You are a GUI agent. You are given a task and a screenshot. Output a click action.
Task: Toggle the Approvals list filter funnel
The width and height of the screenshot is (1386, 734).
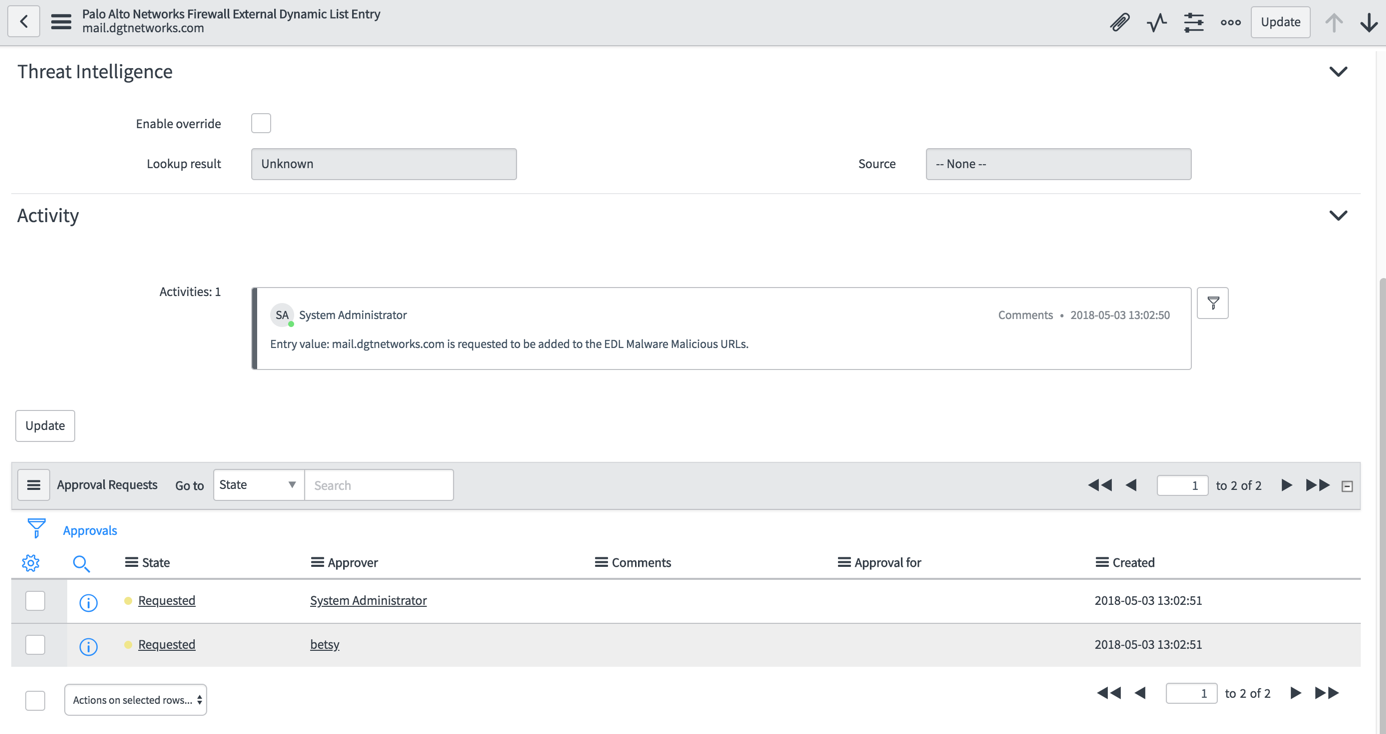37,528
